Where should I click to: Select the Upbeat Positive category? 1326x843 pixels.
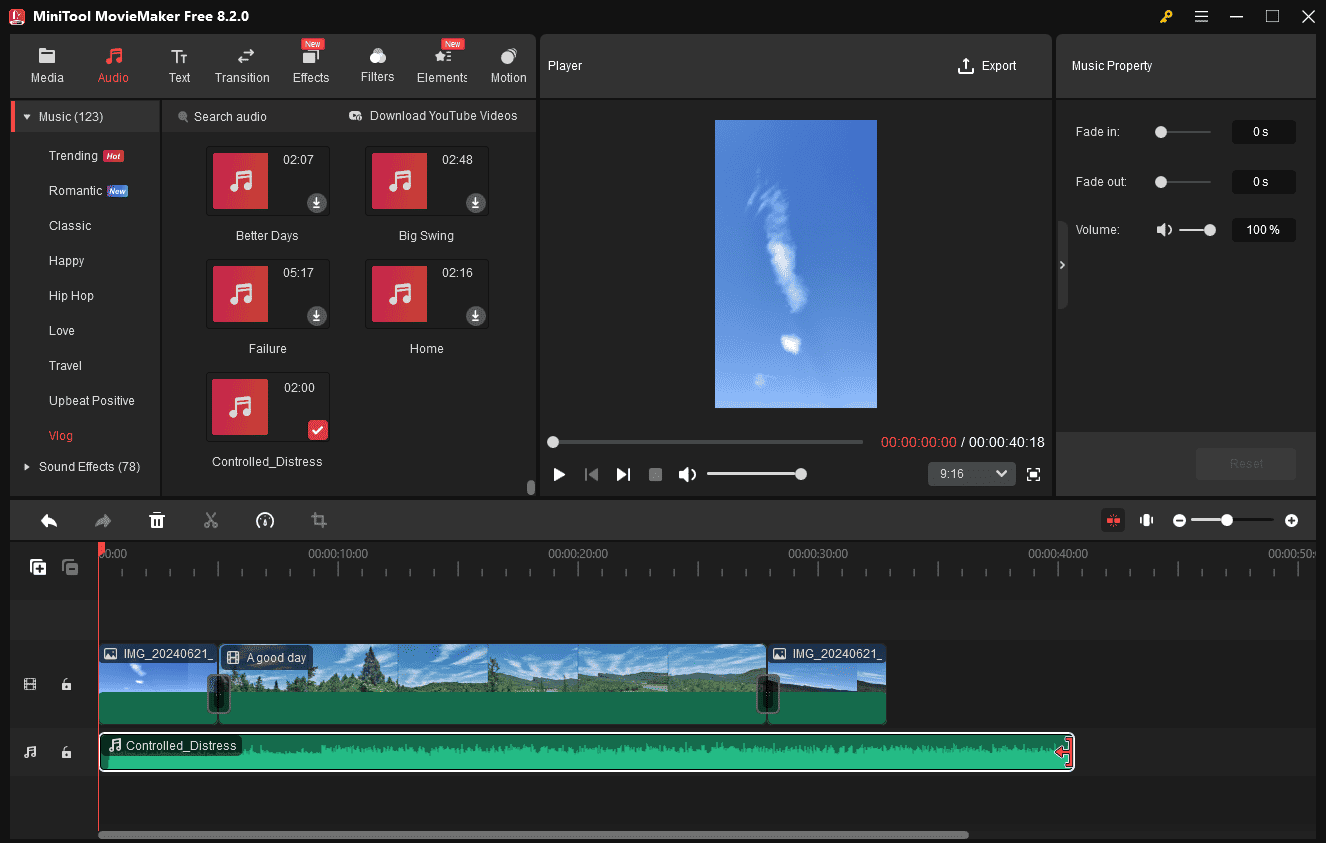point(92,401)
